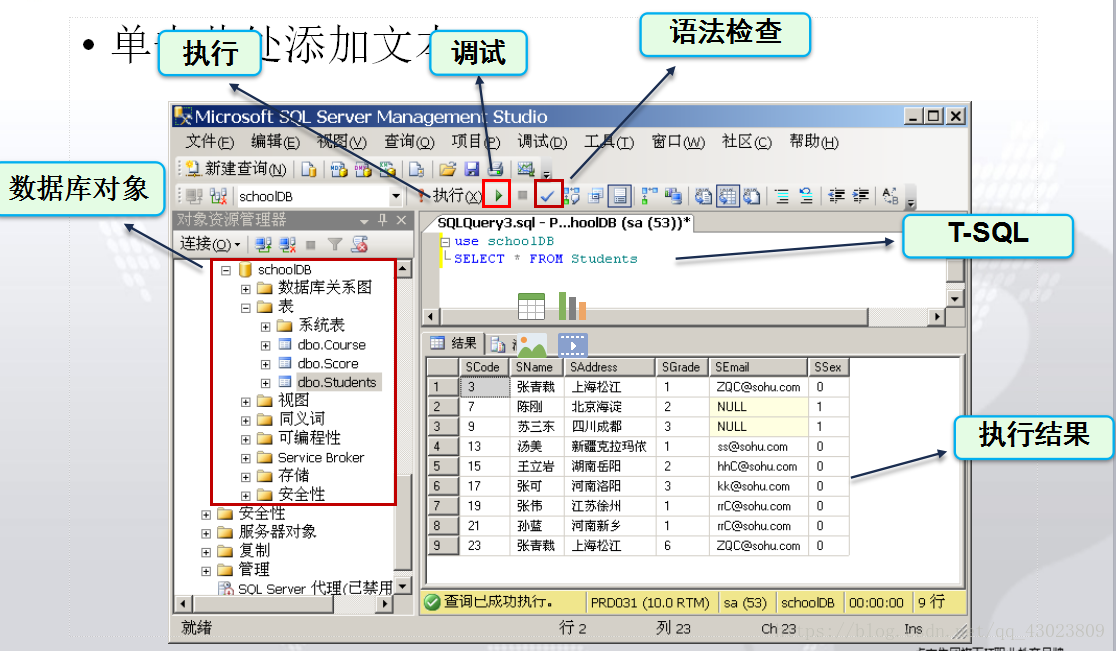
Task: Click the blue checkmark Parse icon
Action: pos(547,195)
